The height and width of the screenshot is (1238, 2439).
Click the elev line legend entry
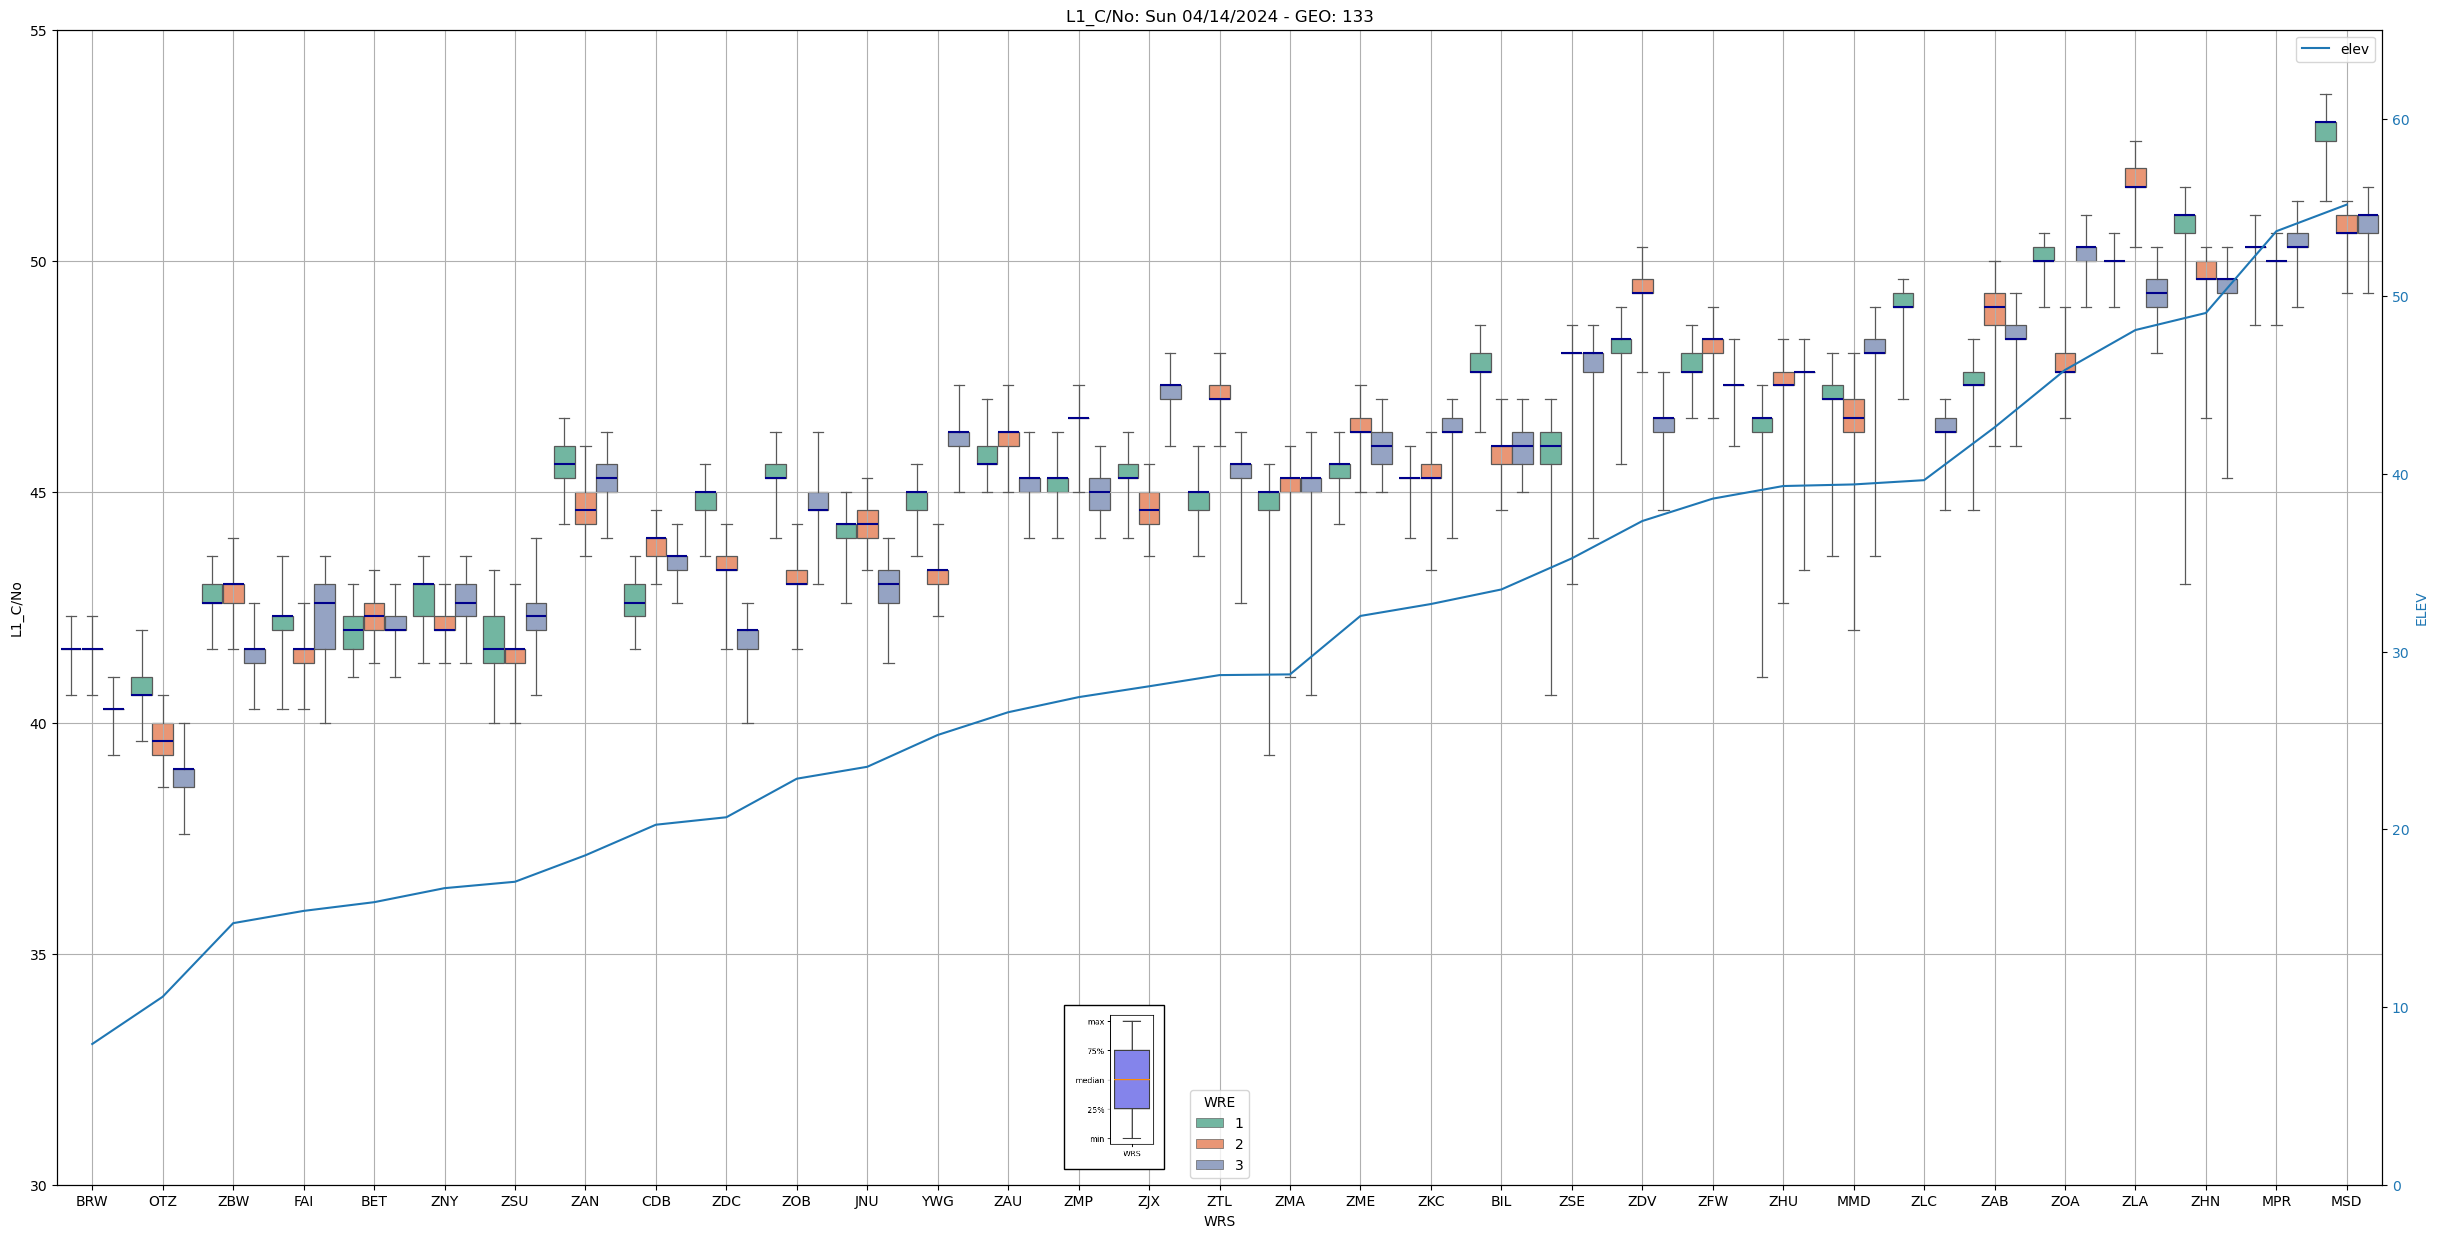[2334, 49]
